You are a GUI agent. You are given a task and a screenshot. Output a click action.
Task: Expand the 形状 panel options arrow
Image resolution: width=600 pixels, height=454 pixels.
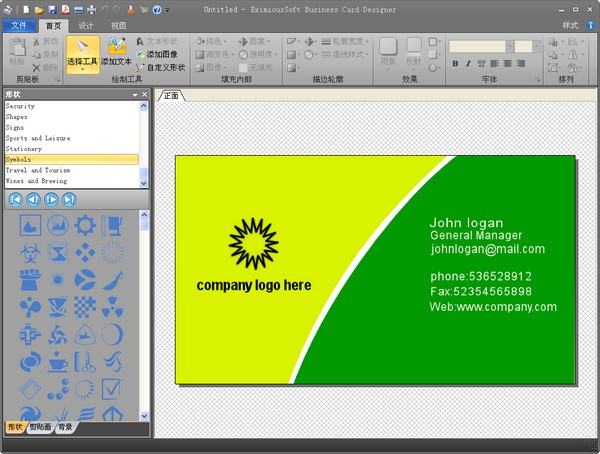(135, 95)
